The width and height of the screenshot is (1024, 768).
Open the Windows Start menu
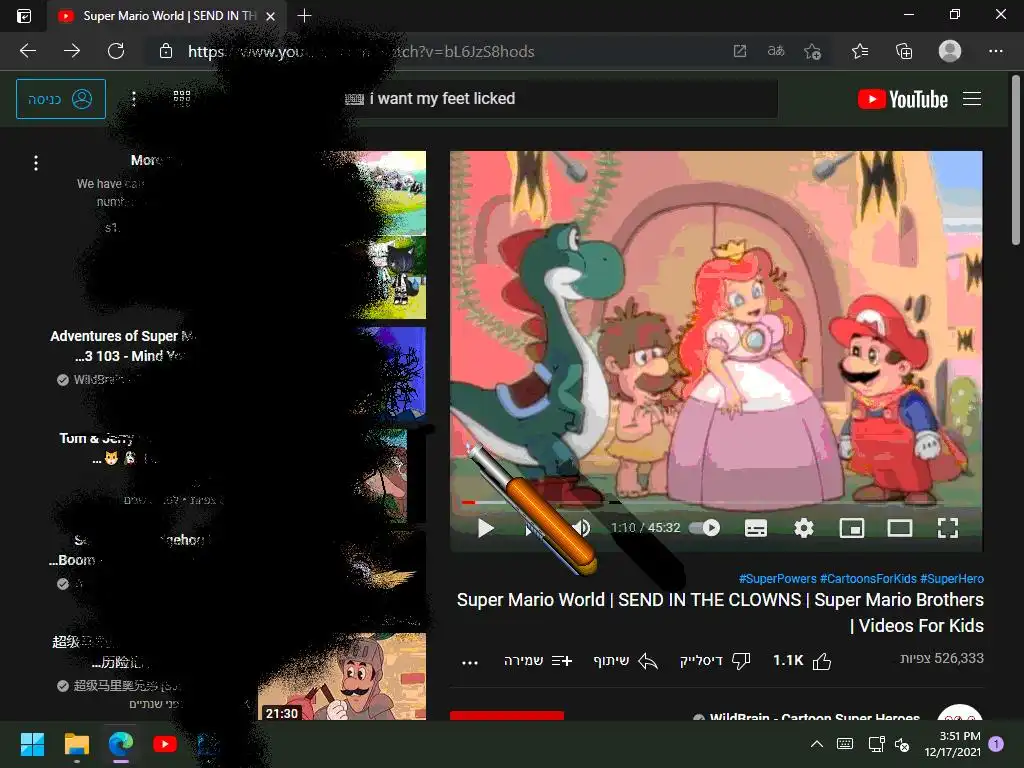32,744
